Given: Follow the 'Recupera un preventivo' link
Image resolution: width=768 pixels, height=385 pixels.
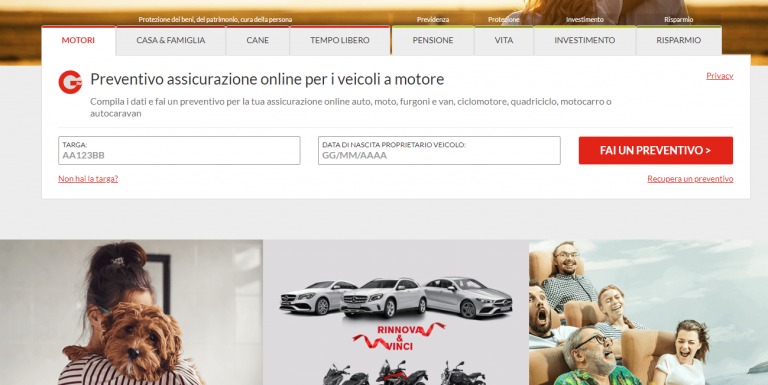Looking at the screenshot, I should (x=690, y=179).
